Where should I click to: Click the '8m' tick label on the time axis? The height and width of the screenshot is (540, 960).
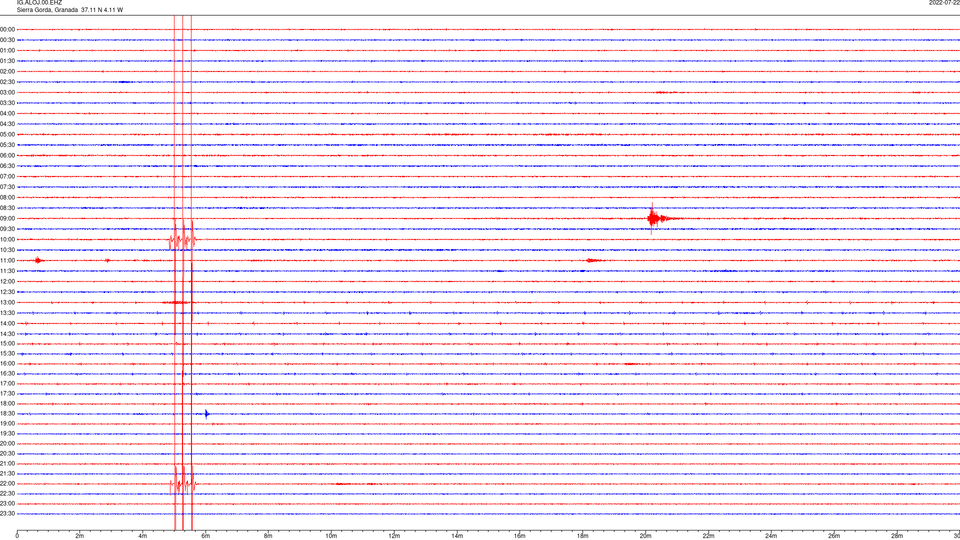coord(268,536)
